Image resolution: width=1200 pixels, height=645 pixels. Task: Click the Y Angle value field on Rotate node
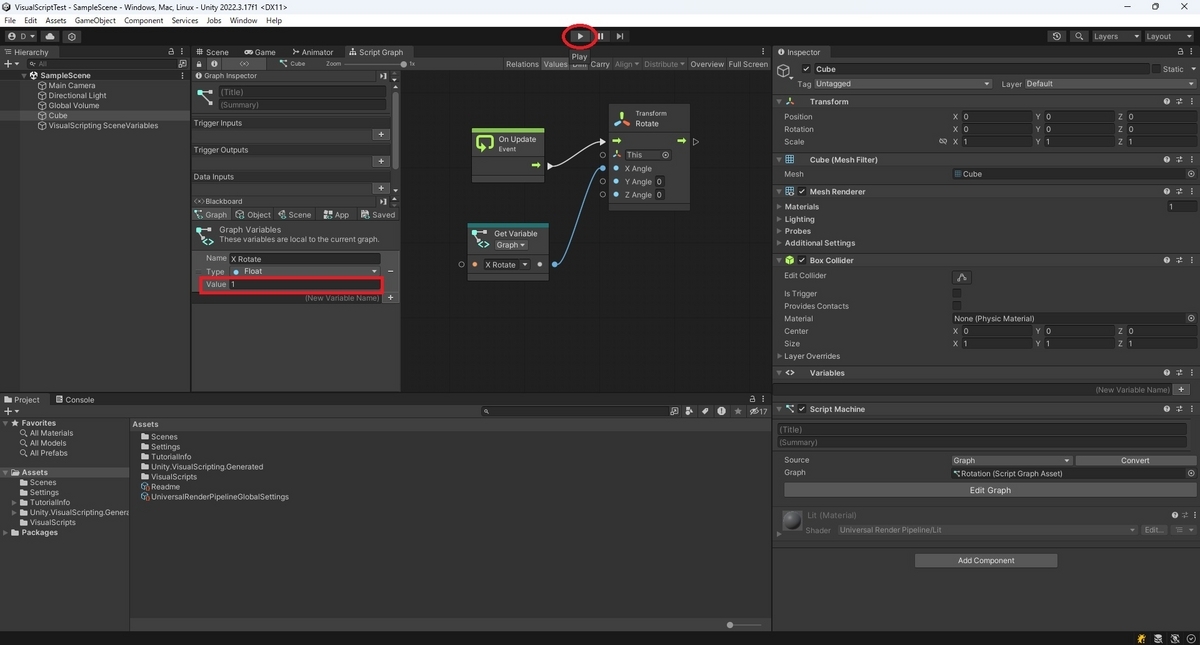pyautogui.click(x=660, y=182)
